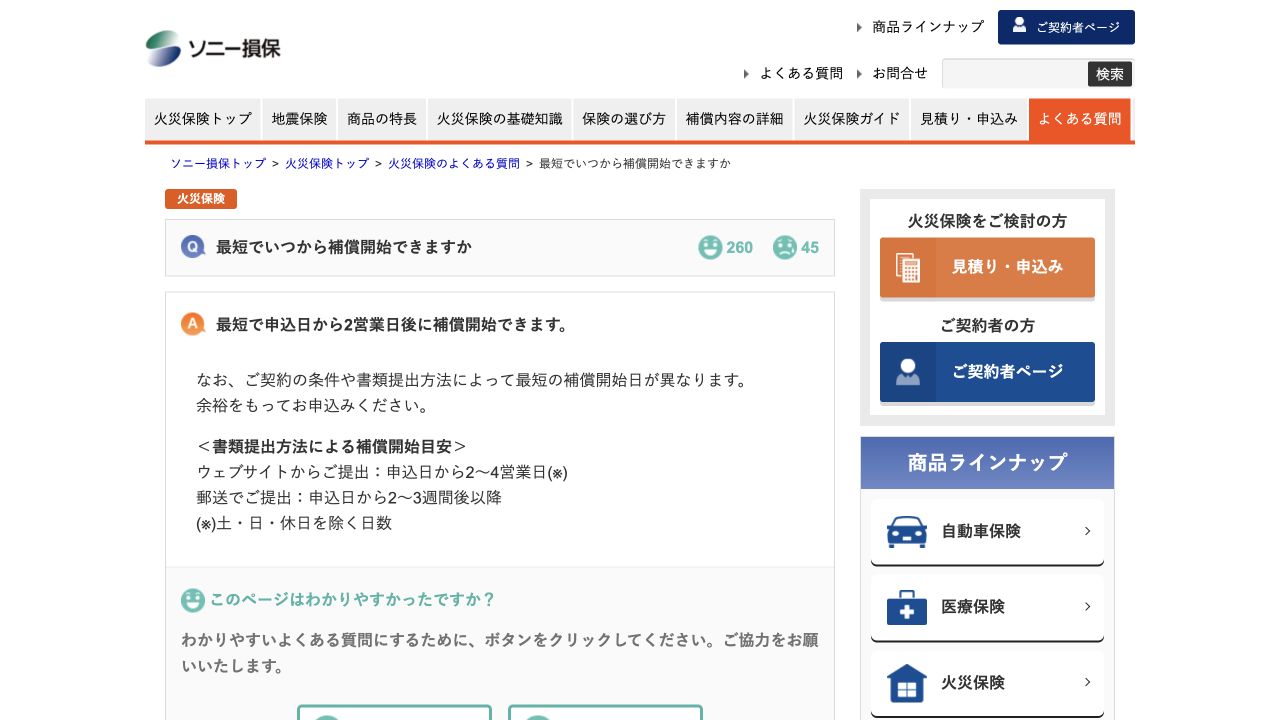Expand 火災保険 lineup chevron arrow
Viewport: 1280px width, 720px height.
coord(1087,683)
